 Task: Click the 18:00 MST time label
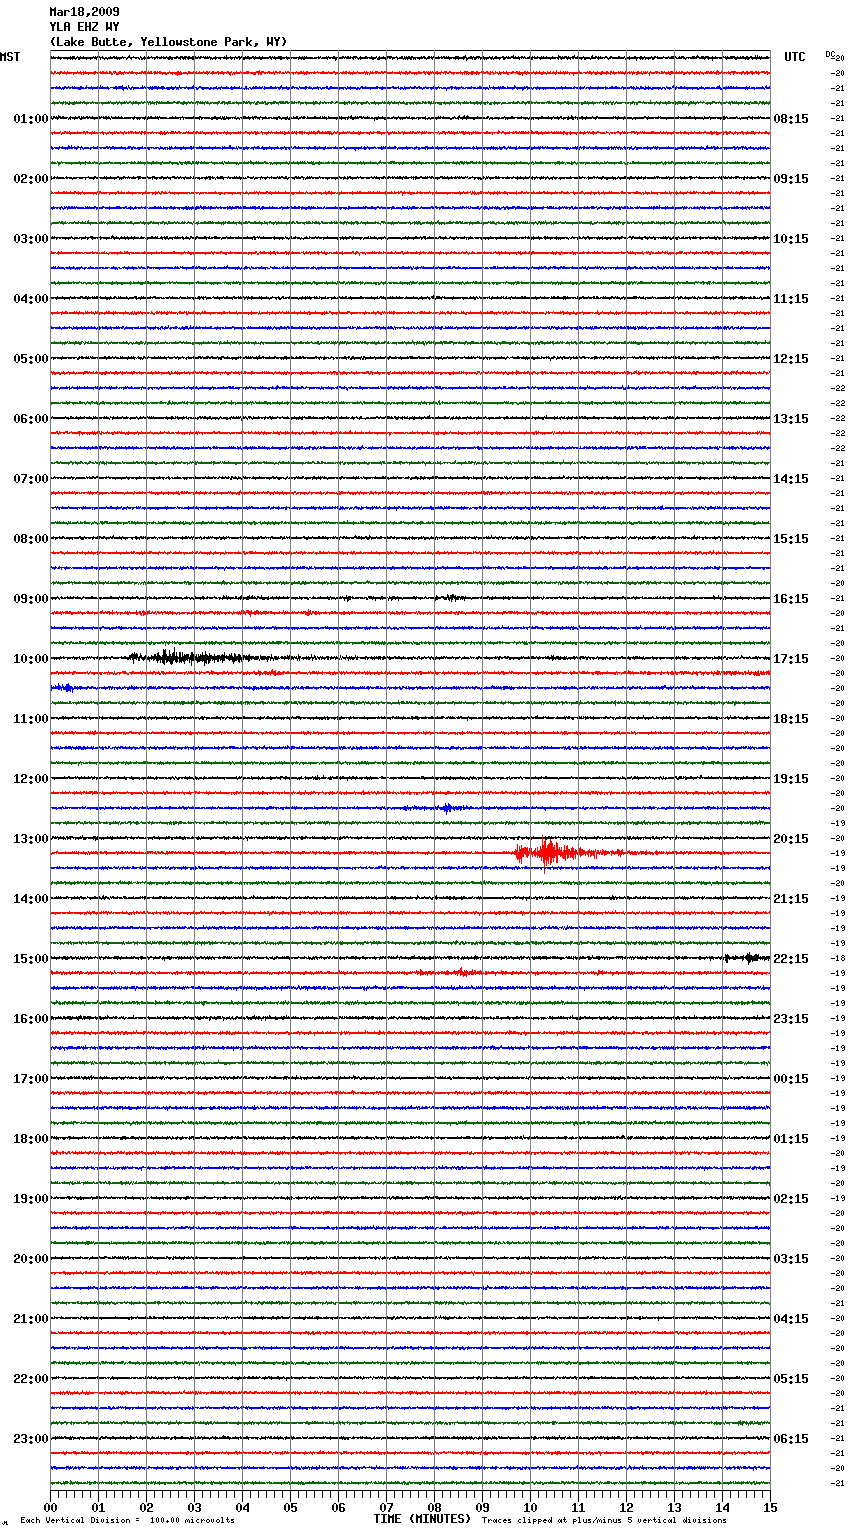click(31, 1139)
